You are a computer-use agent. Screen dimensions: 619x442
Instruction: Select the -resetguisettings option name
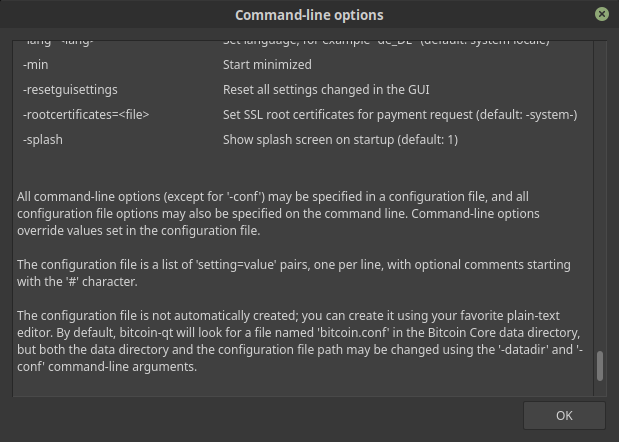click(x=70, y=89)
